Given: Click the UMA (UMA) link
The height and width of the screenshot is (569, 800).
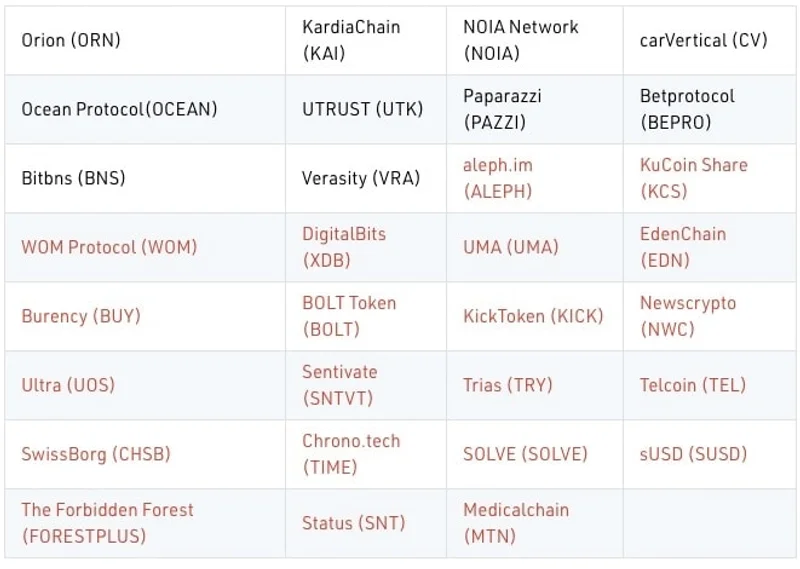Looking at the screenshot, I should point(511,247).
